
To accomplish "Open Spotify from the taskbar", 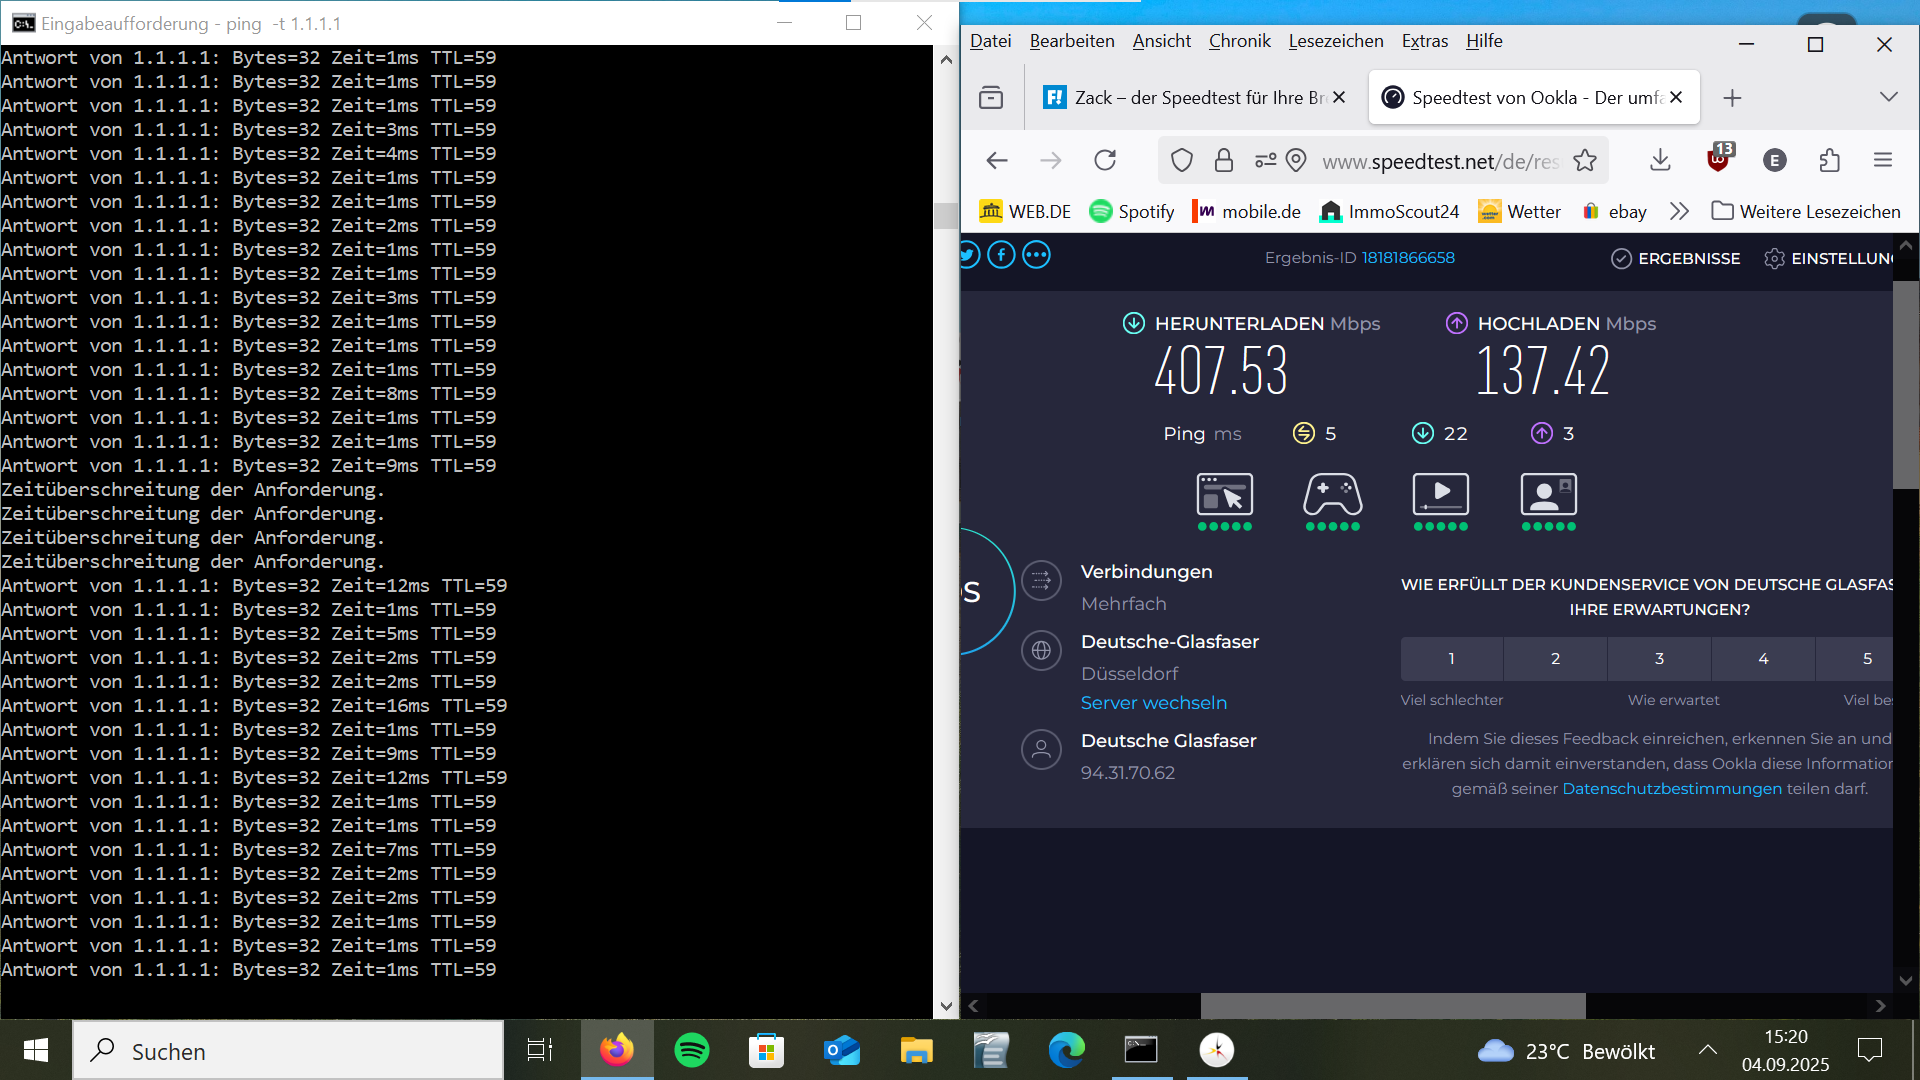I will pos(692,1050).
